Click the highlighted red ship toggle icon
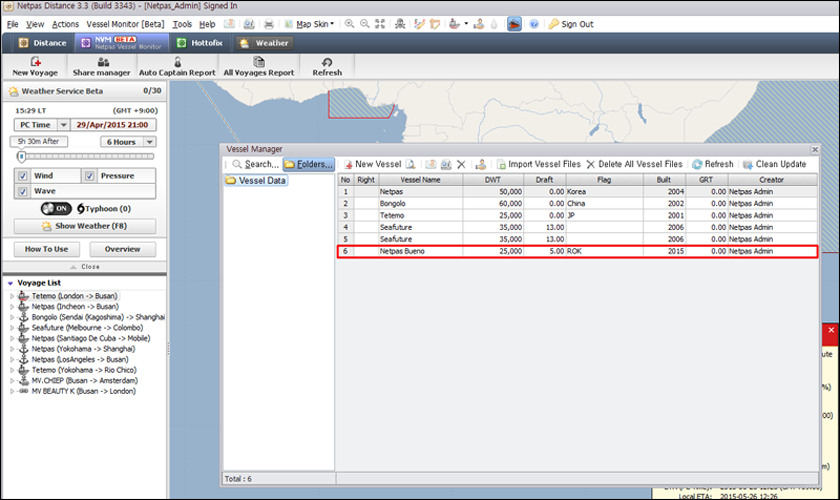The width and height of the screenshot is (840, 500). 514,24
